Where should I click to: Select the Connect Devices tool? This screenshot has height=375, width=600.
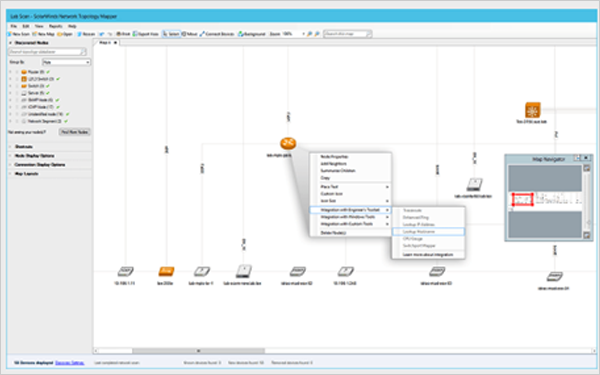click(217, 34)
